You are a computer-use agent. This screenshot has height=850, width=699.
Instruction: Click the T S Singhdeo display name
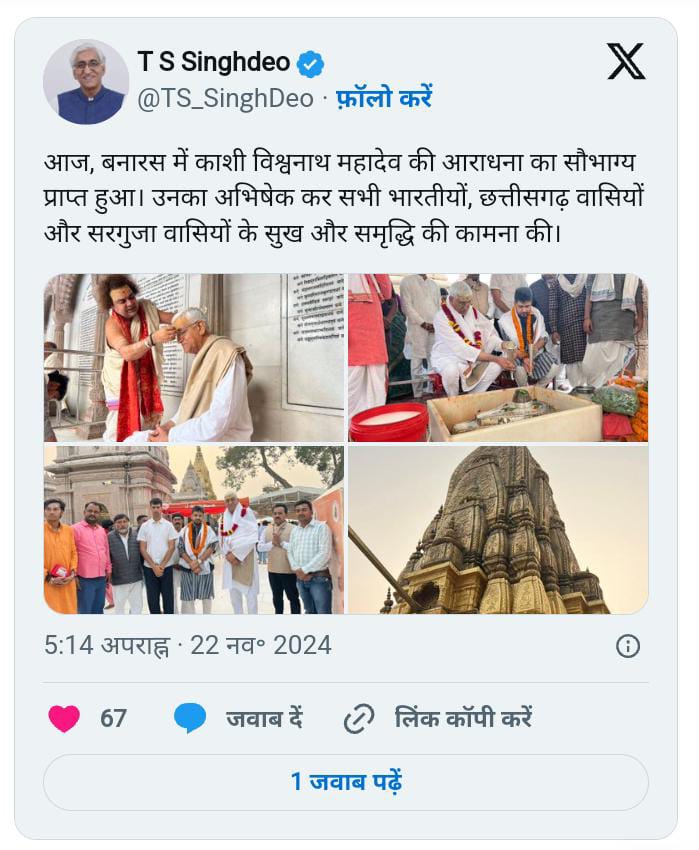coord(214,61)
